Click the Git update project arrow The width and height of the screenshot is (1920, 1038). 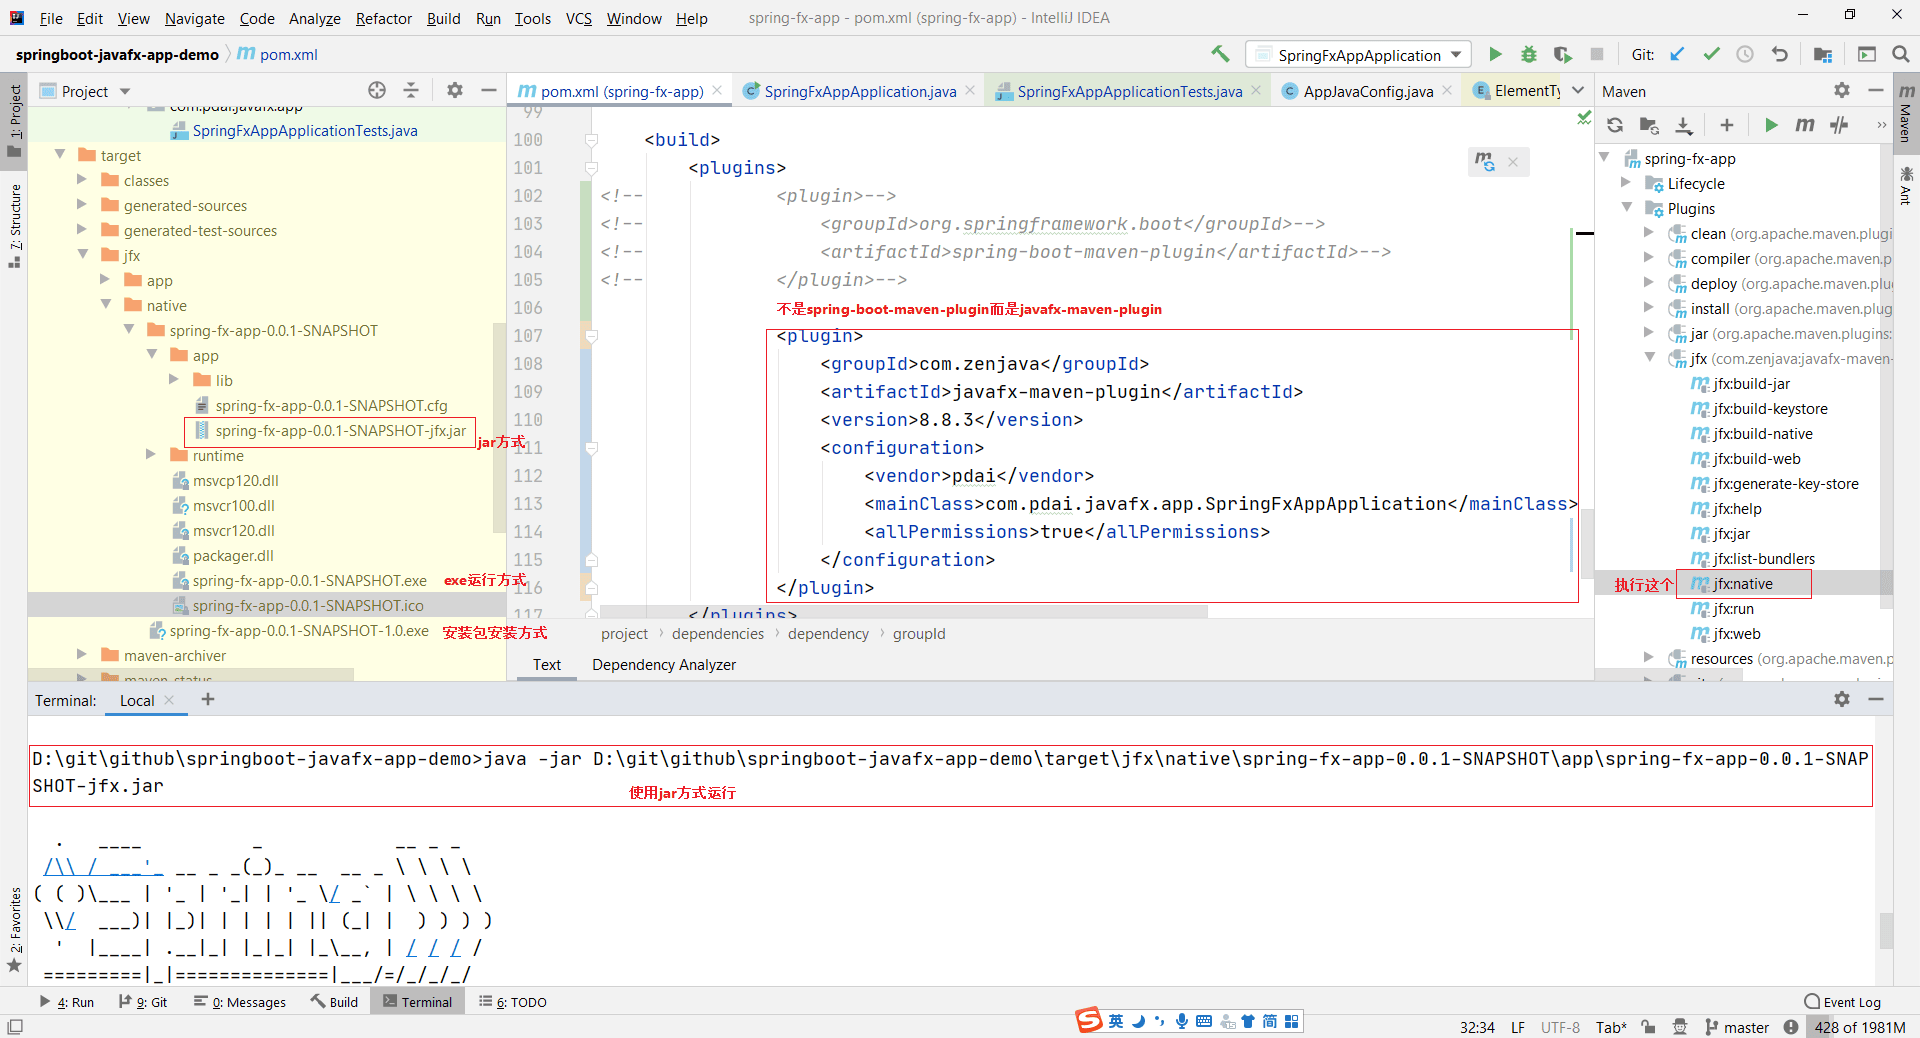(x=1677, y=55)
